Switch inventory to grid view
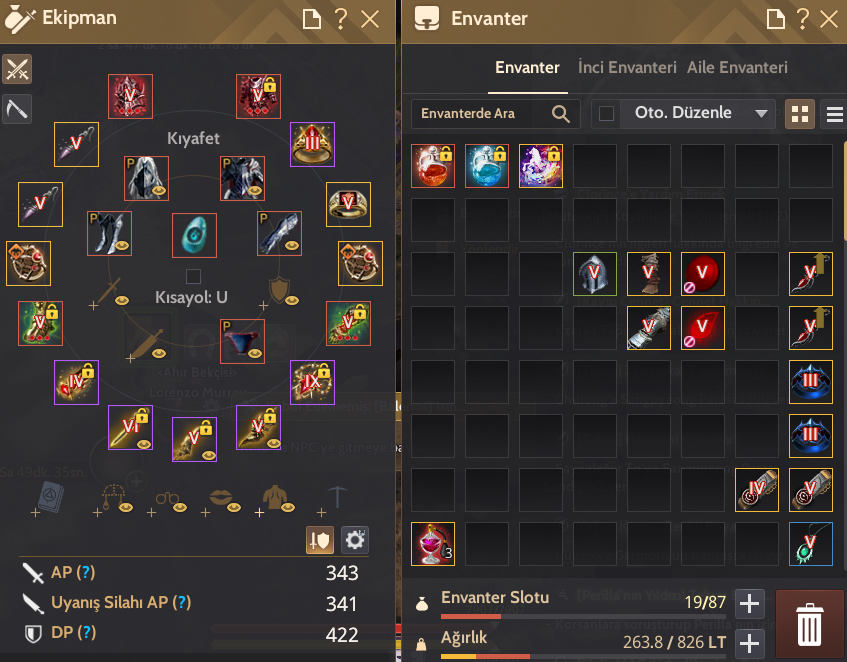847x662 pixels. click(799, 114)
